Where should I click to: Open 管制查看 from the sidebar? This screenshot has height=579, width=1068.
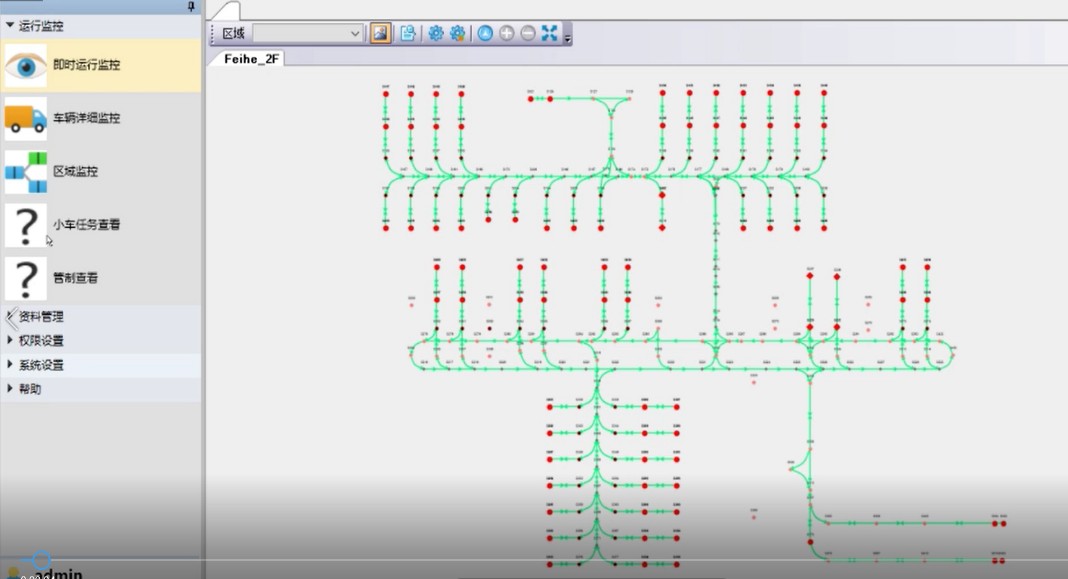click(75, 278)
